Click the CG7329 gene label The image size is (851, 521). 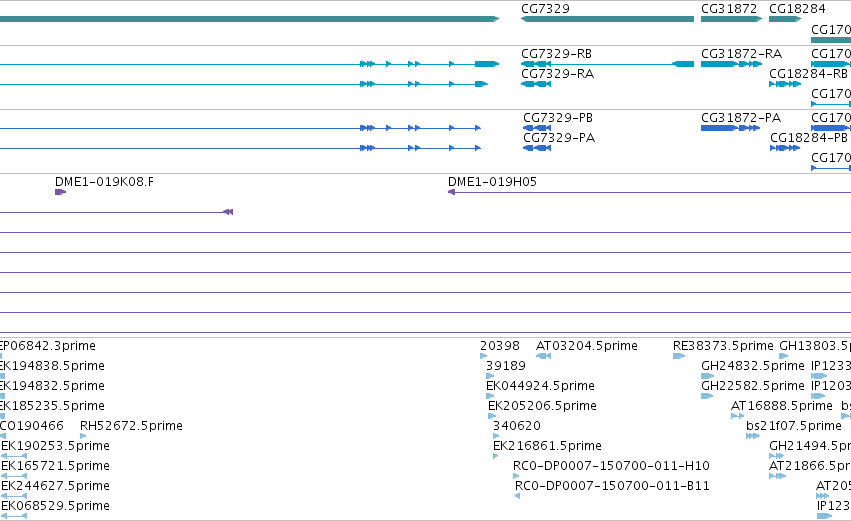pyautogui.click(x=545, y=9)
